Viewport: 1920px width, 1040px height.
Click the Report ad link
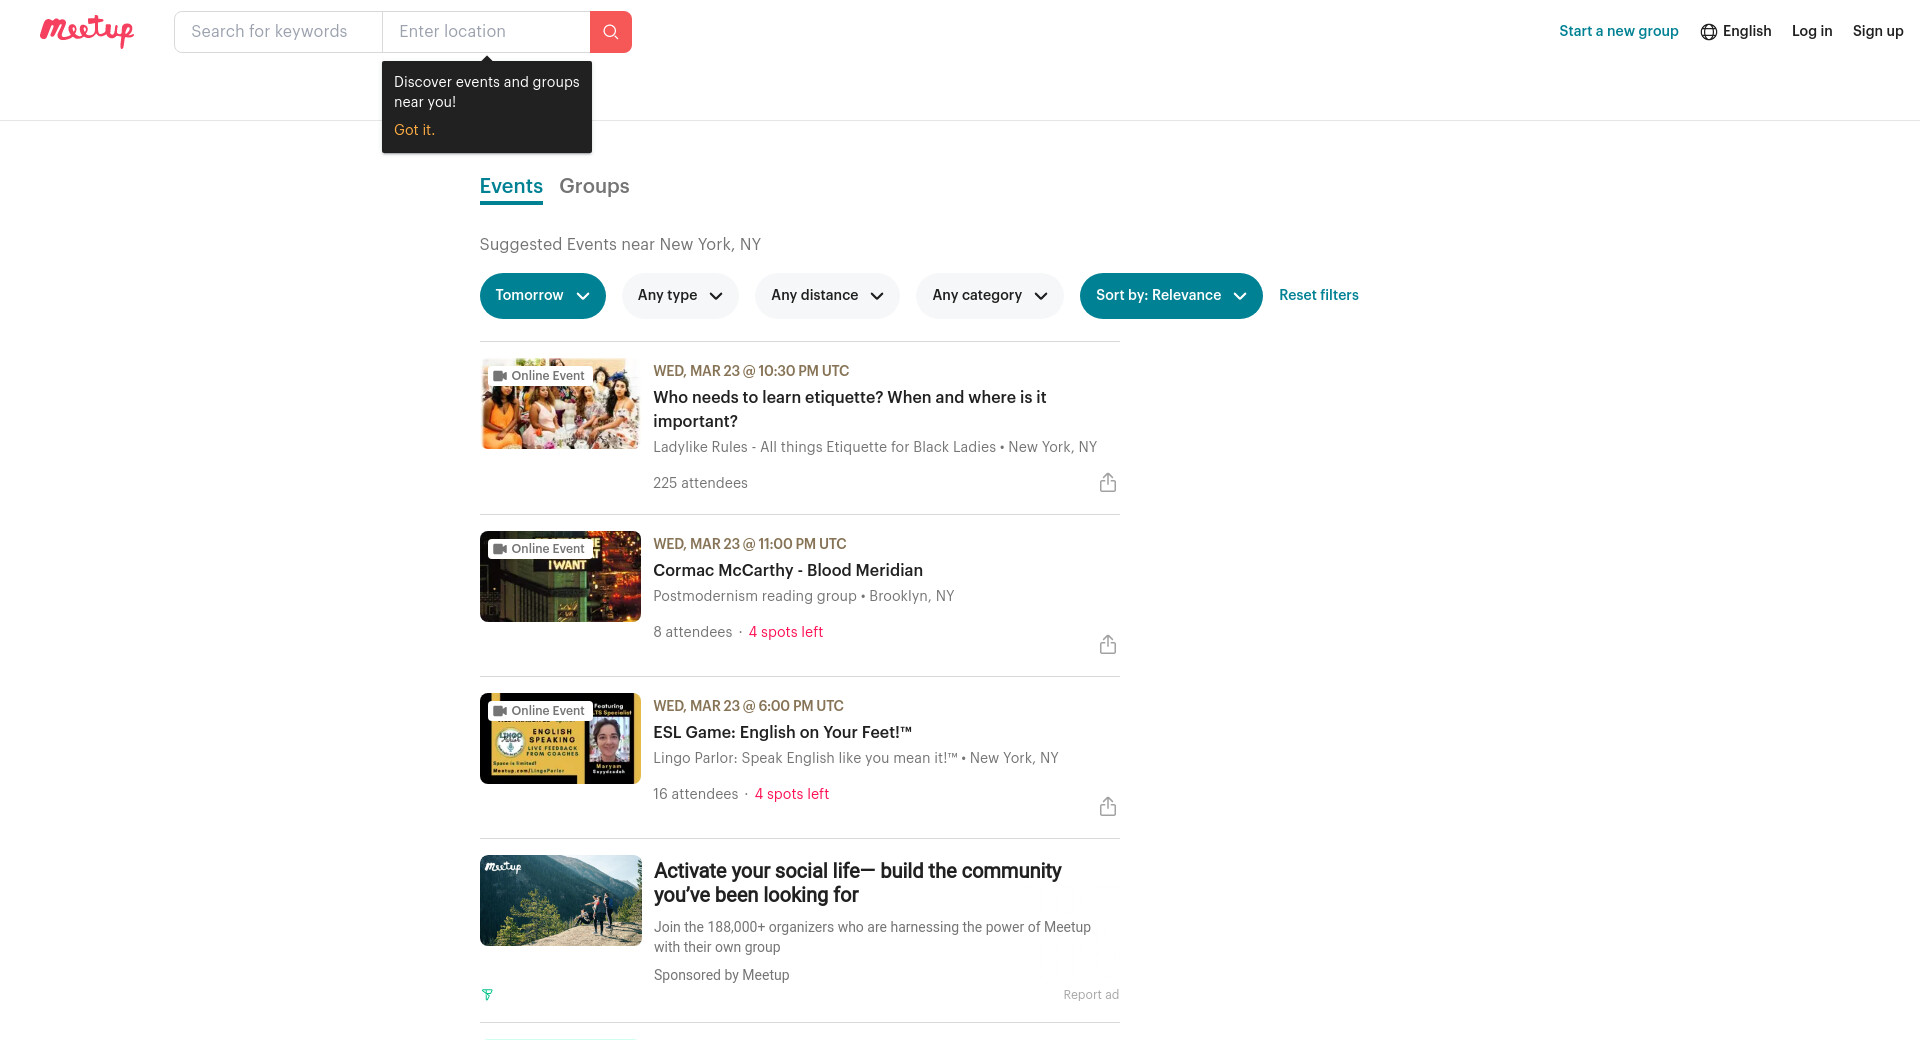click(1091, 995)
